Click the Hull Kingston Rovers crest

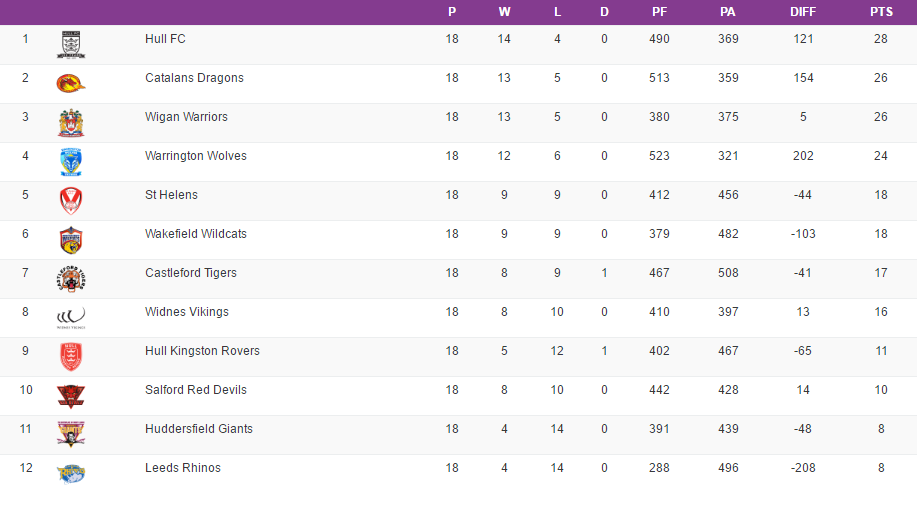coord(71,356)
